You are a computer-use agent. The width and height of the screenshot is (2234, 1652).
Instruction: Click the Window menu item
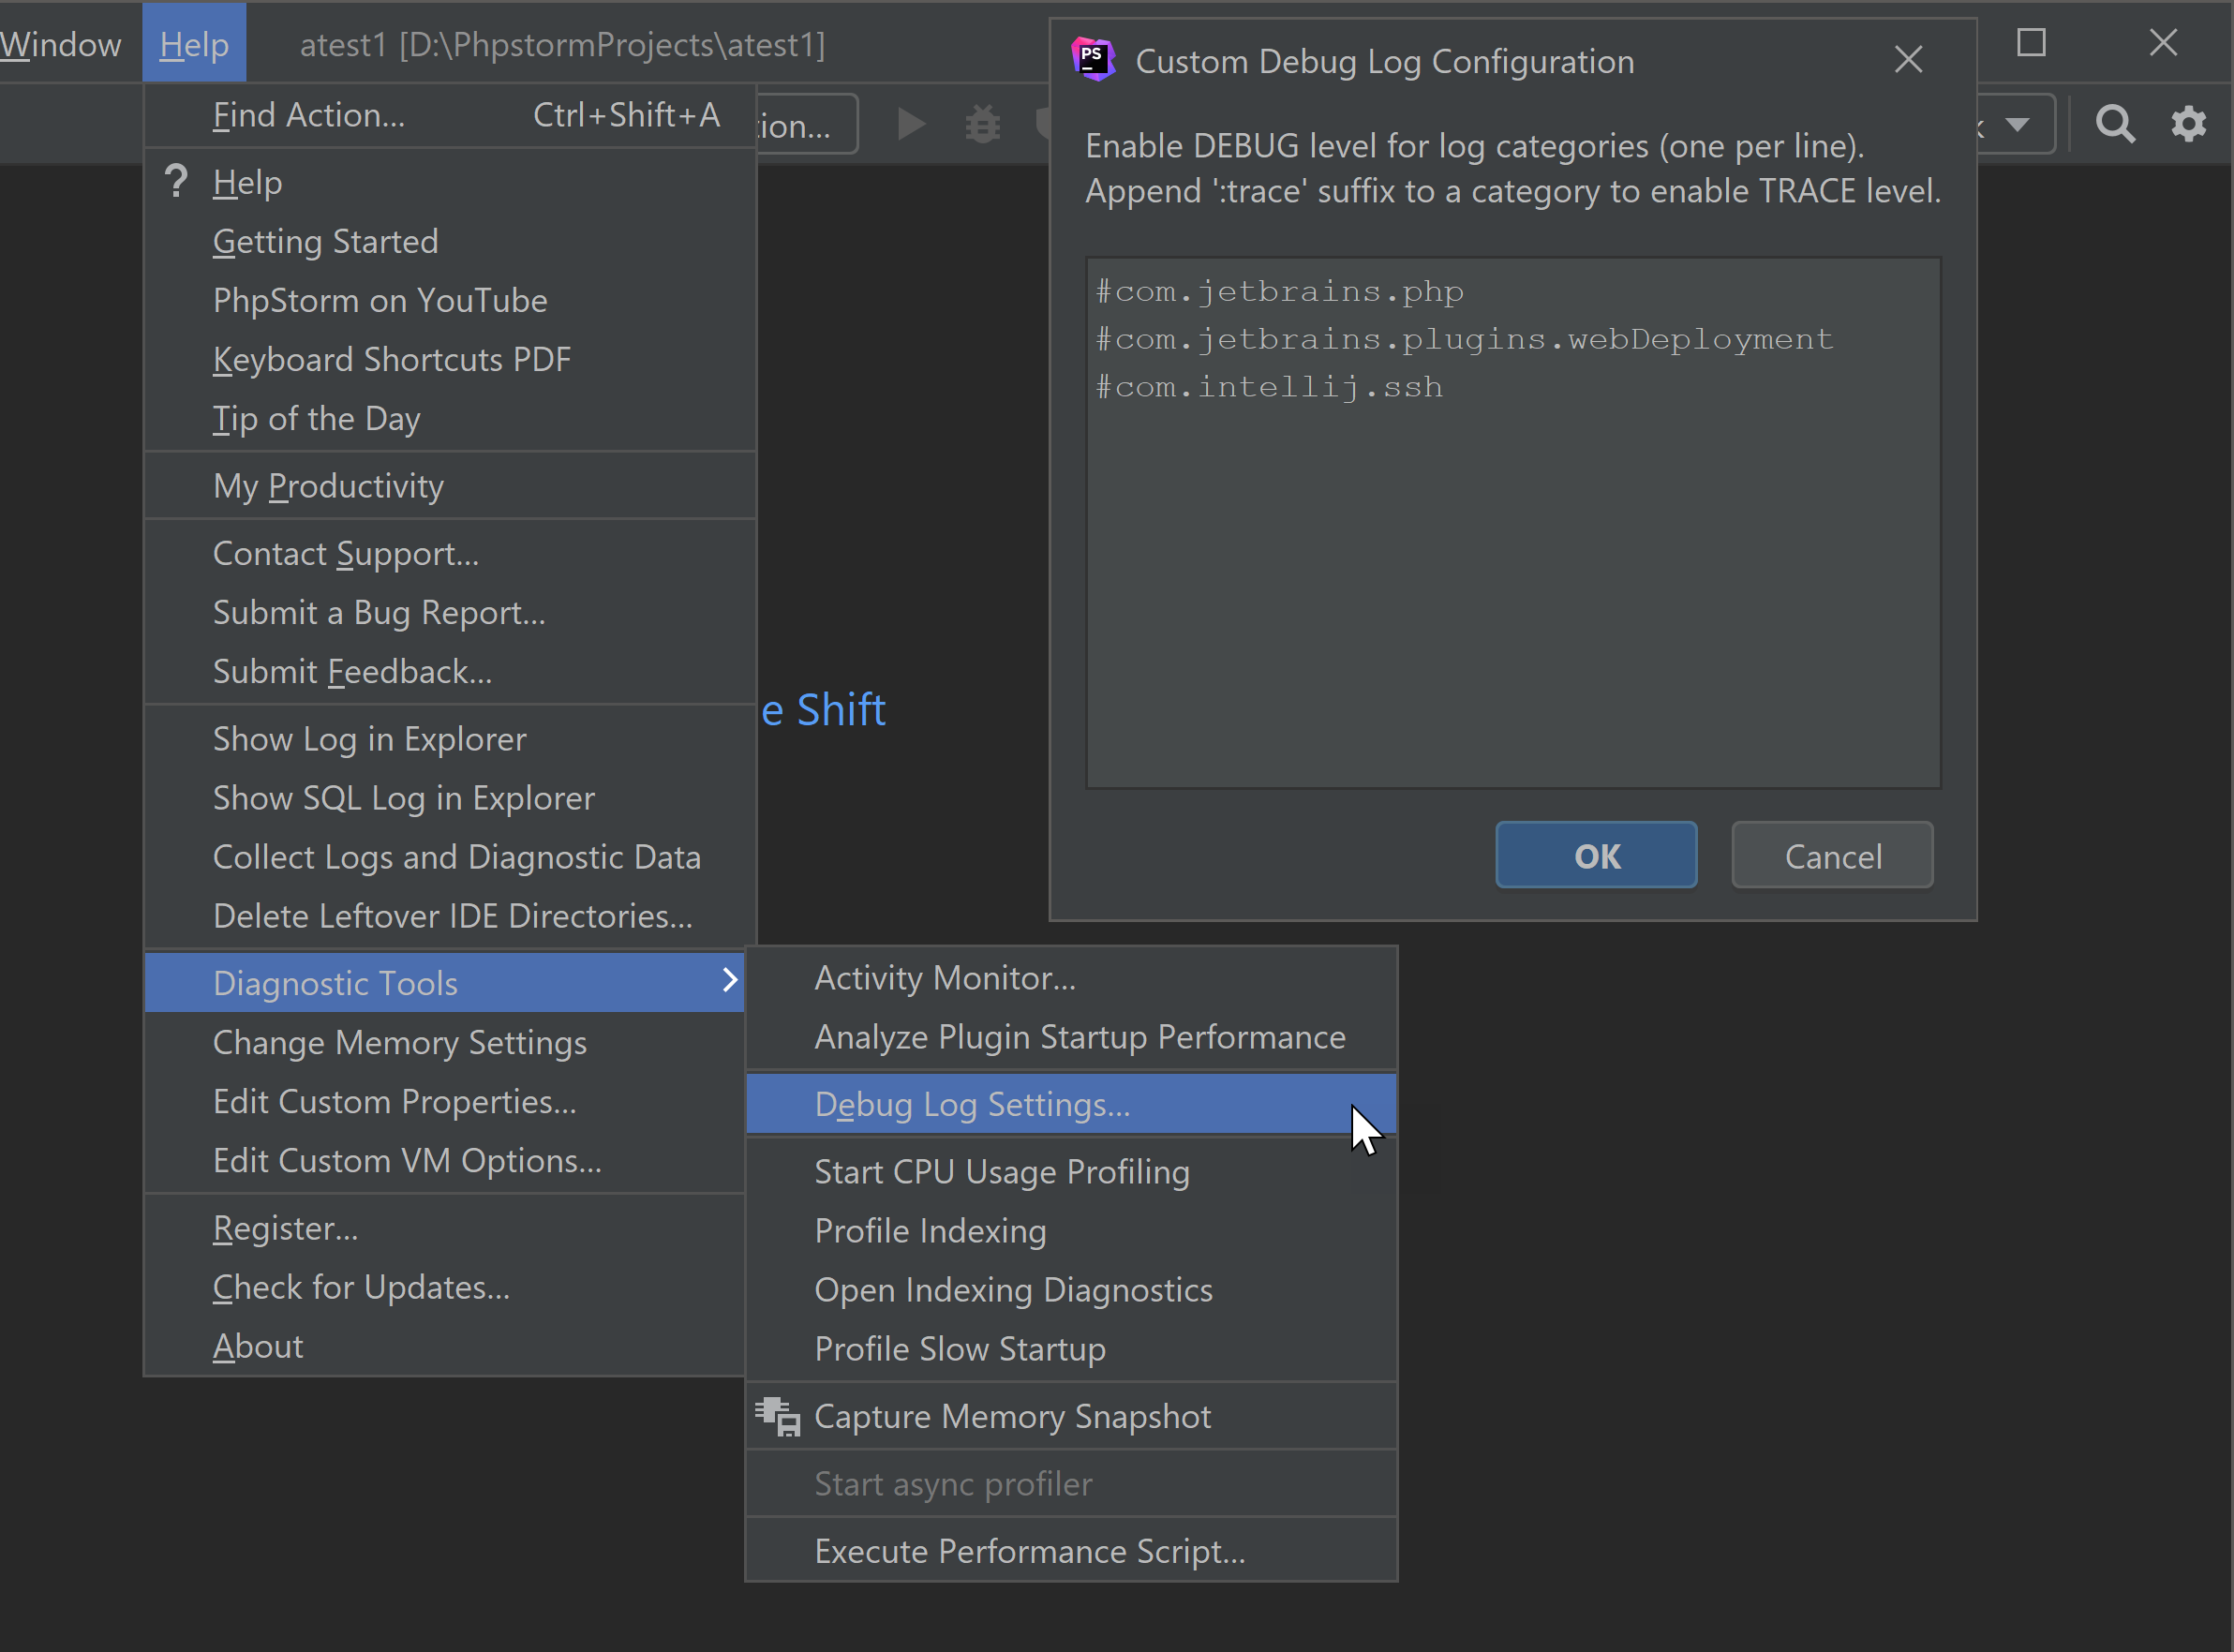[63, 41]
